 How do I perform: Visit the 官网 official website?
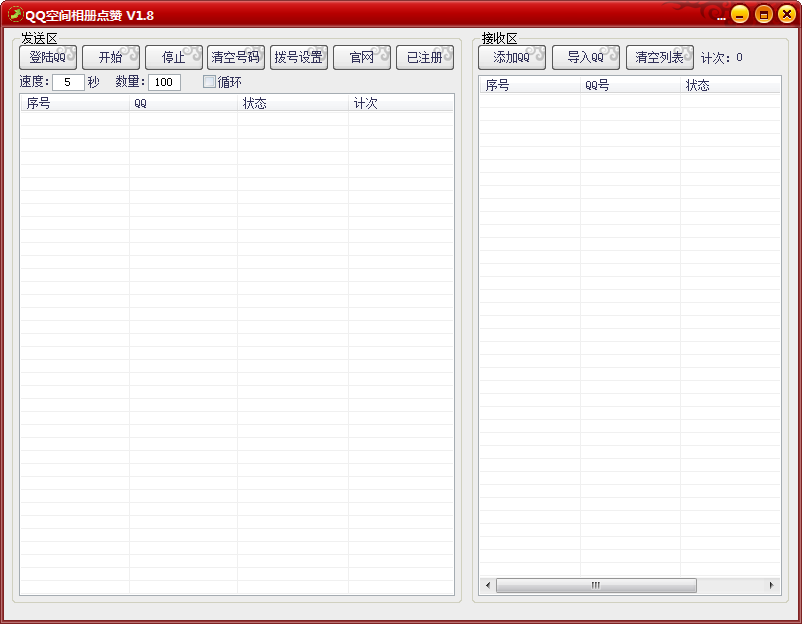pos(362,57)
